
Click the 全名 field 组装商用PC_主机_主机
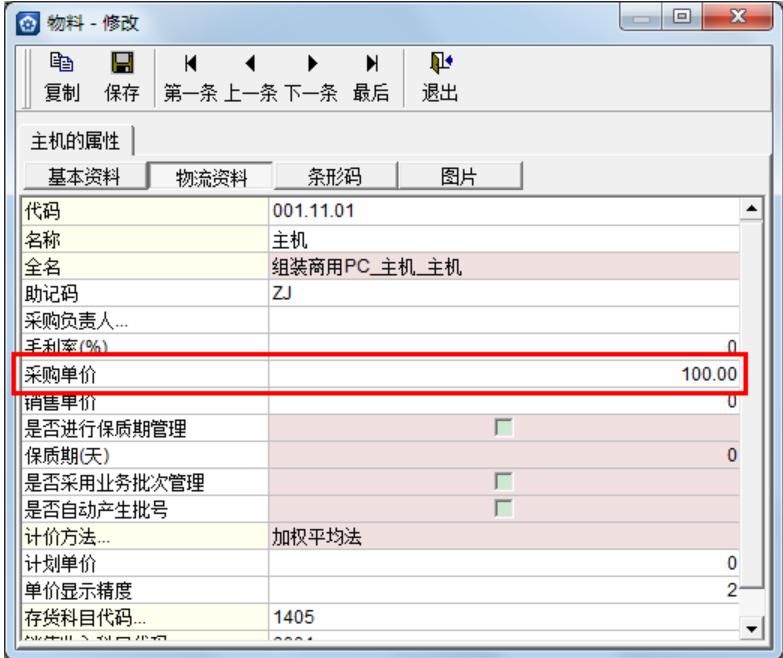tap(504, 266)
